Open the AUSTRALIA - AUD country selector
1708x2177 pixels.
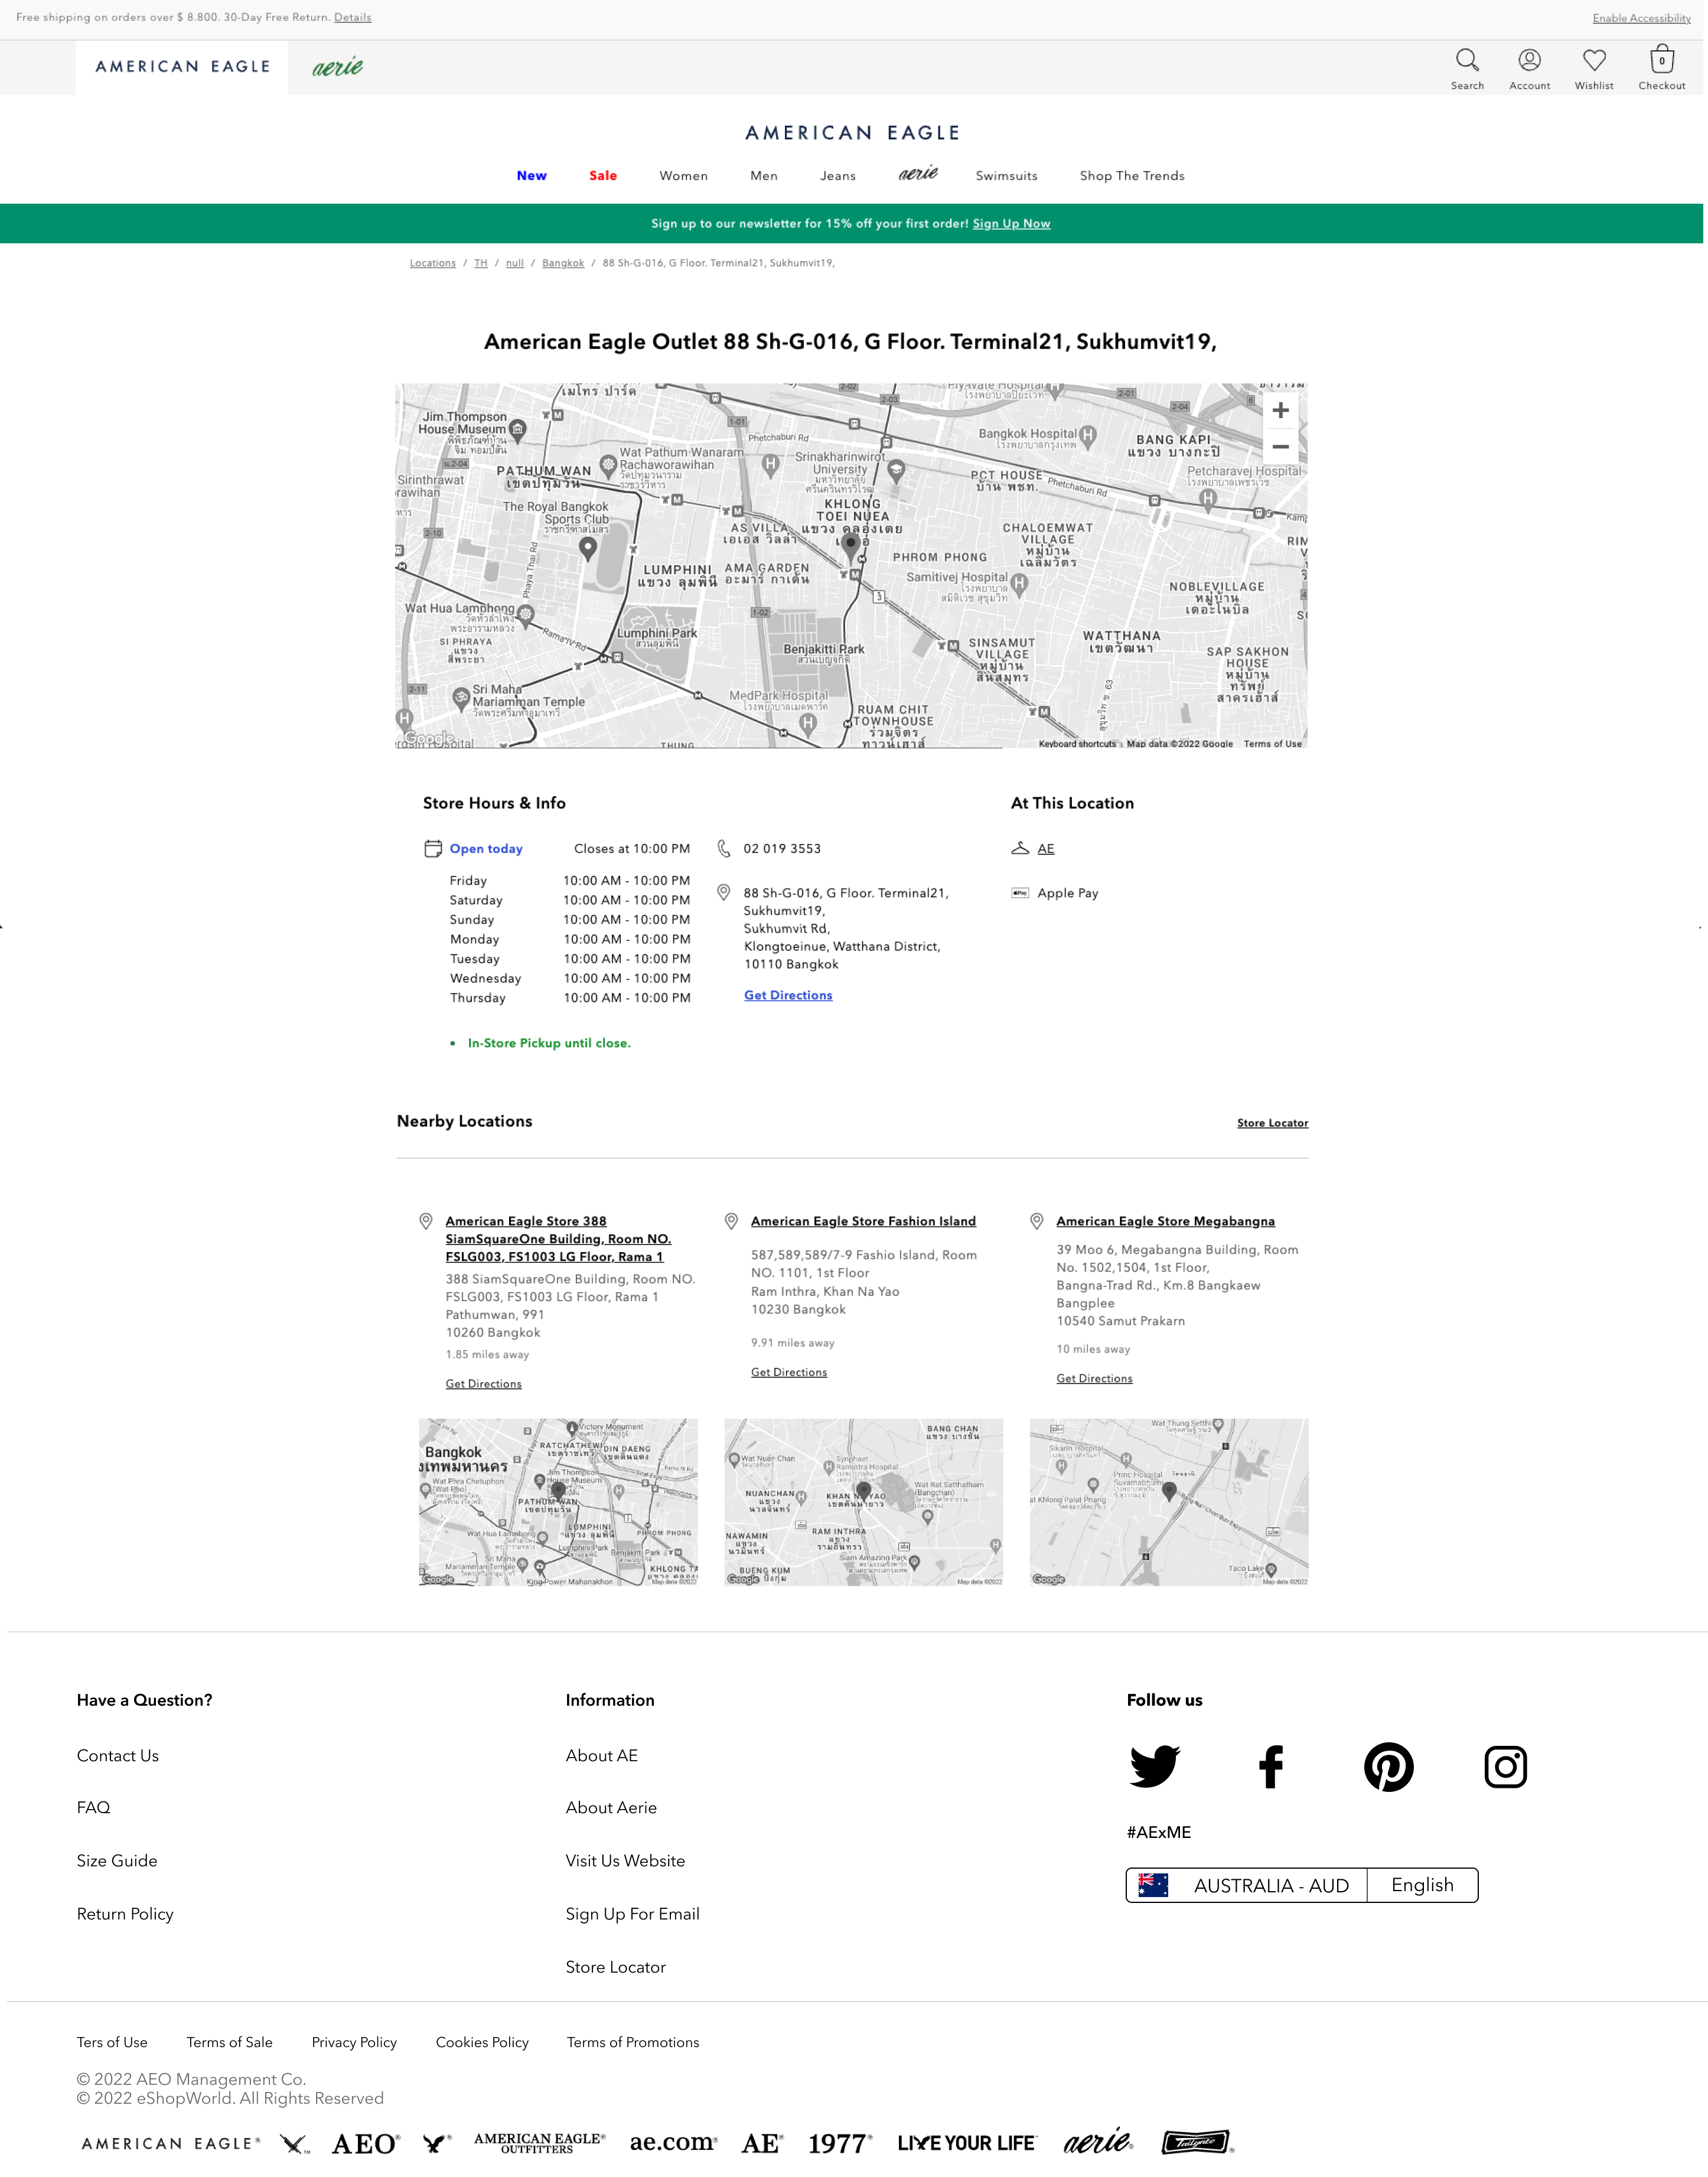pyautogui.click(x=1247, y=1885)
